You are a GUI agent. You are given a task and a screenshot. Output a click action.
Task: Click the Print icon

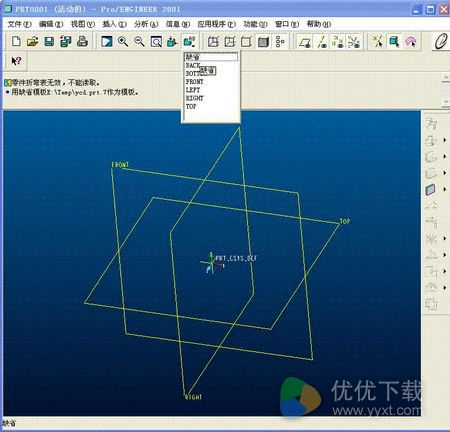82,41
